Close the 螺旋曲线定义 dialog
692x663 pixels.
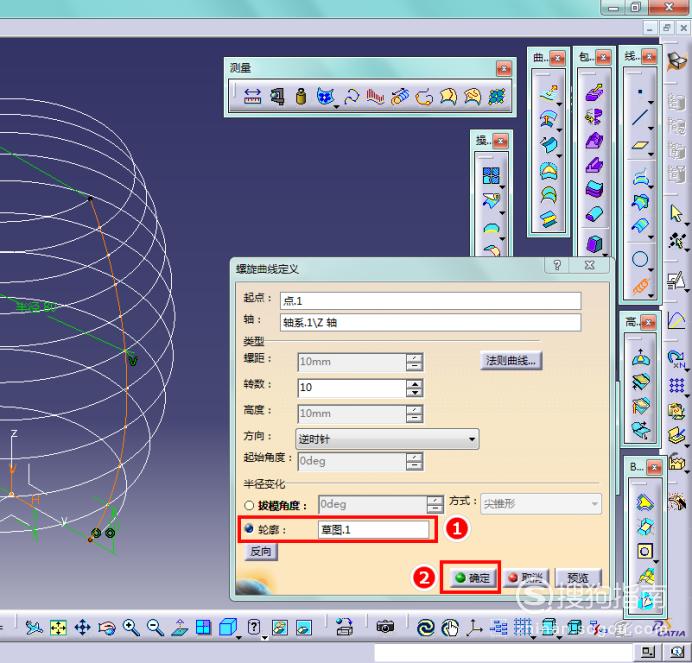tap(590, 265)
